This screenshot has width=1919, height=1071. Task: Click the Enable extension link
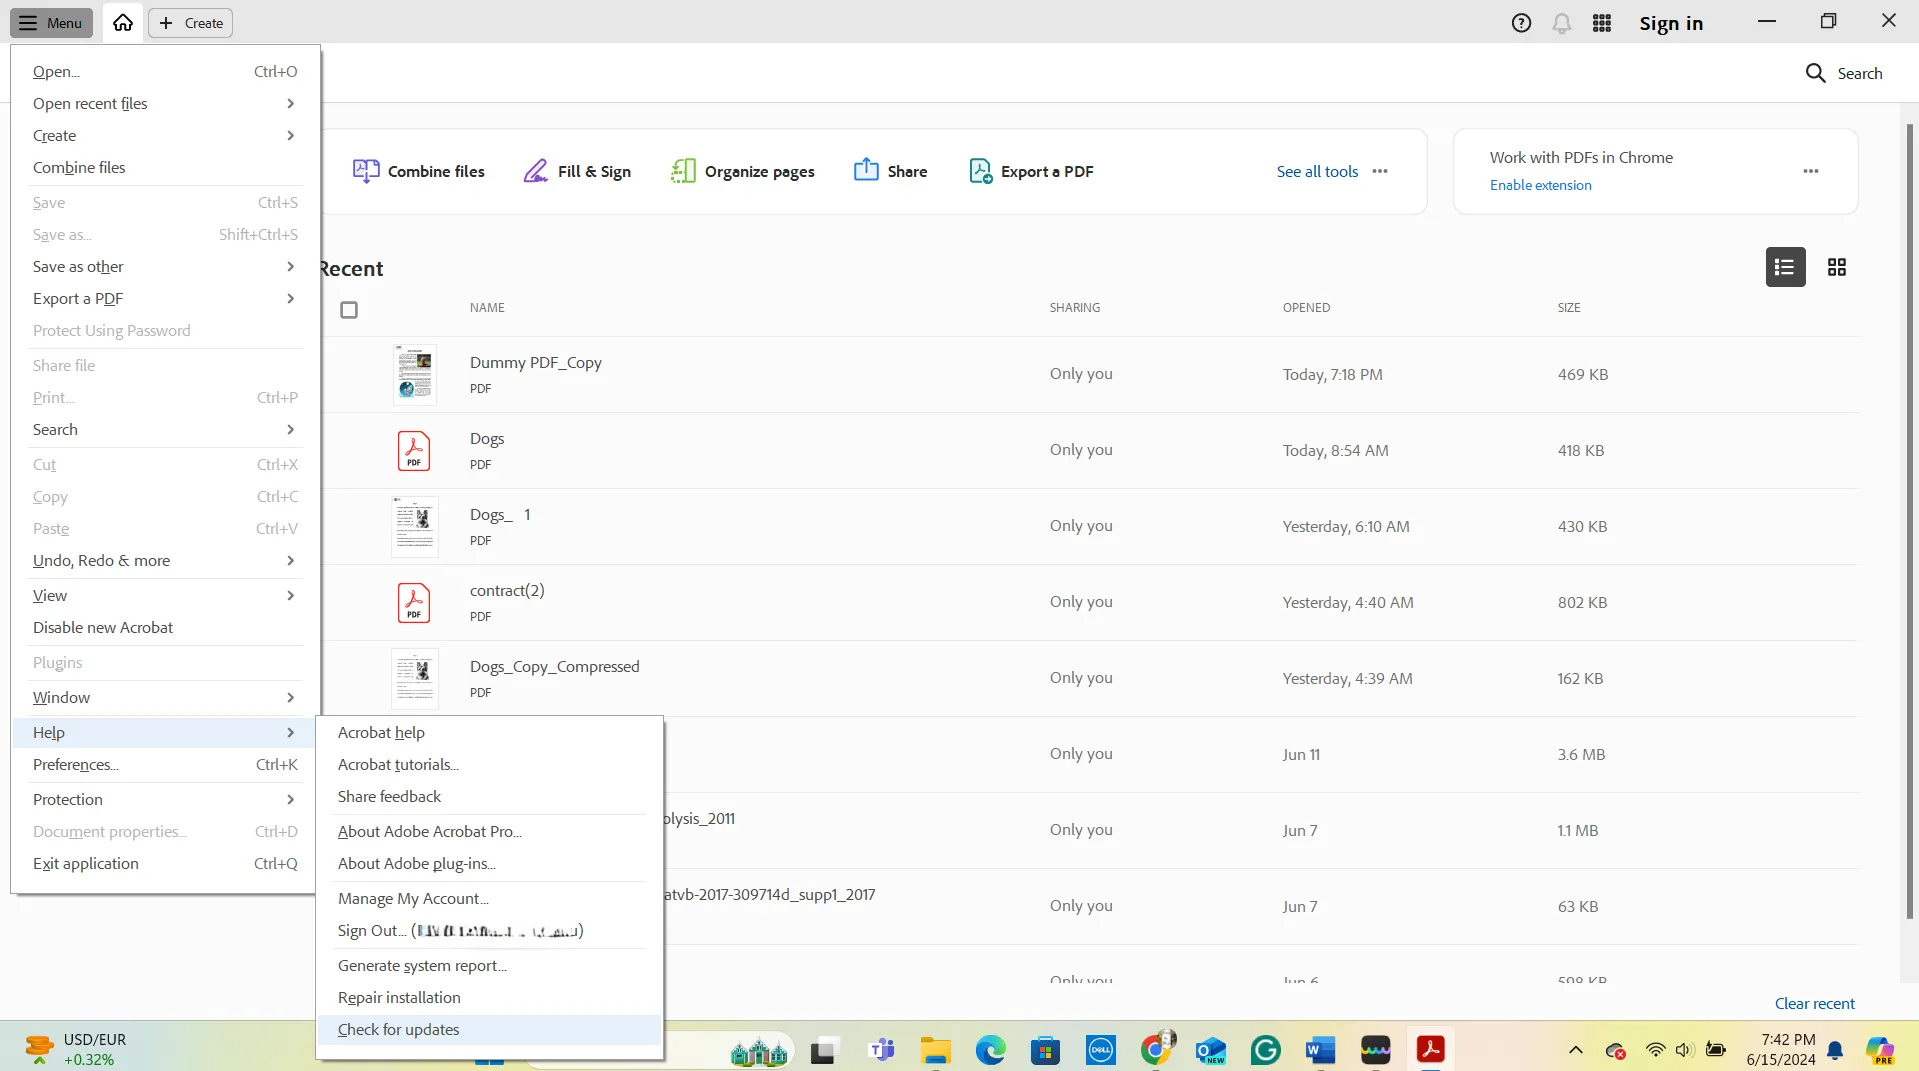point(1540,185)
